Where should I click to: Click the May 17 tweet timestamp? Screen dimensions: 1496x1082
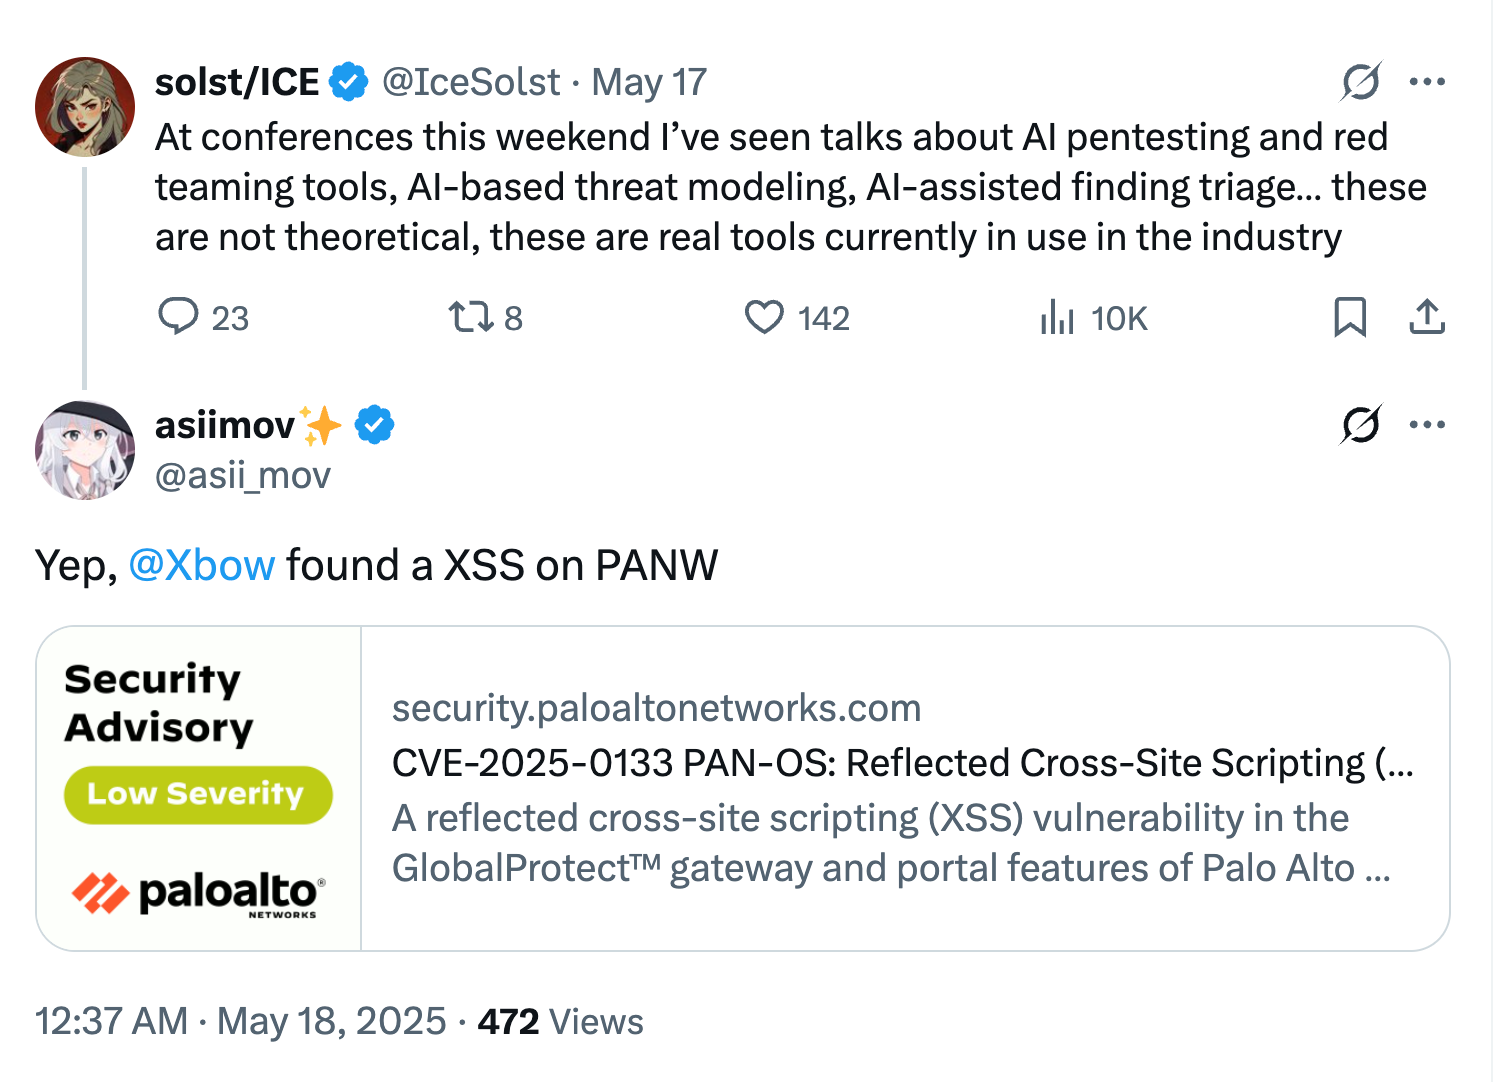(x=649, y=82)
